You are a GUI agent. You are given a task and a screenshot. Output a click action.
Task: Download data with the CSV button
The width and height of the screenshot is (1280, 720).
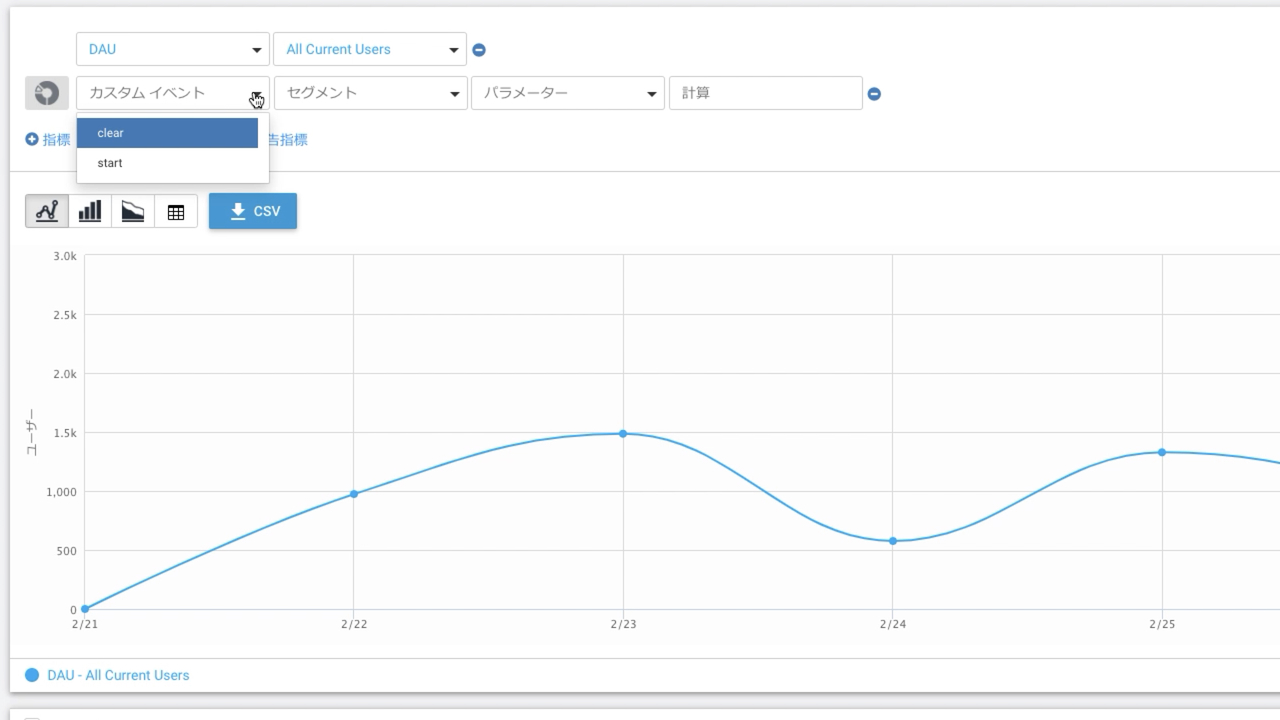click(253, 211)
